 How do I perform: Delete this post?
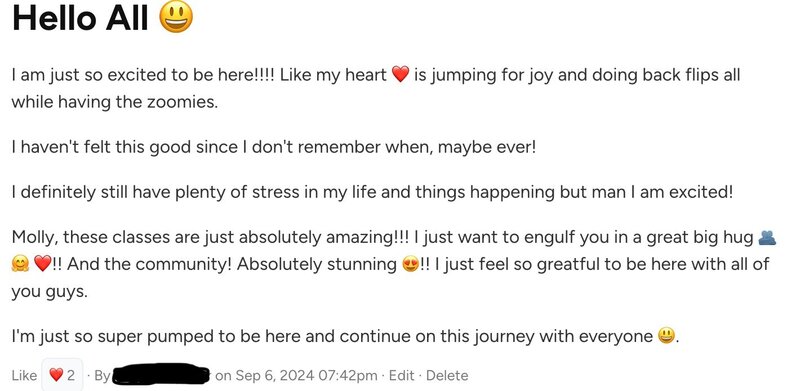(447, 376)
